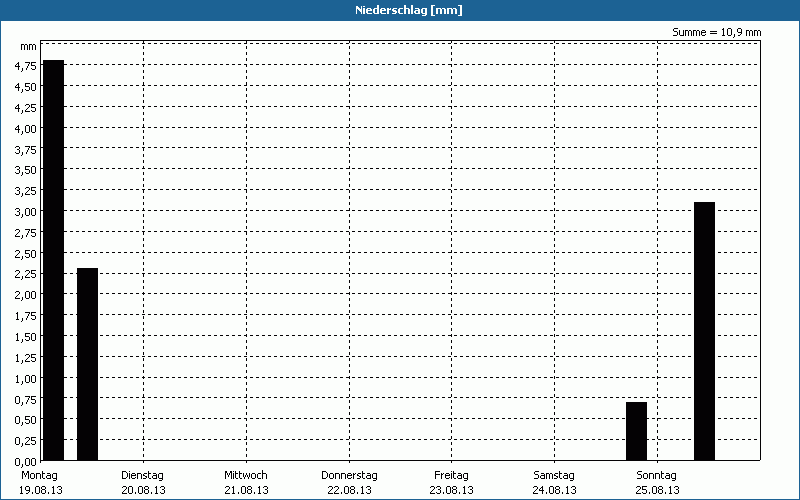Click the 1,00 y-axis value
This screenshot has width=800, height=500.
tap(26, 379)
